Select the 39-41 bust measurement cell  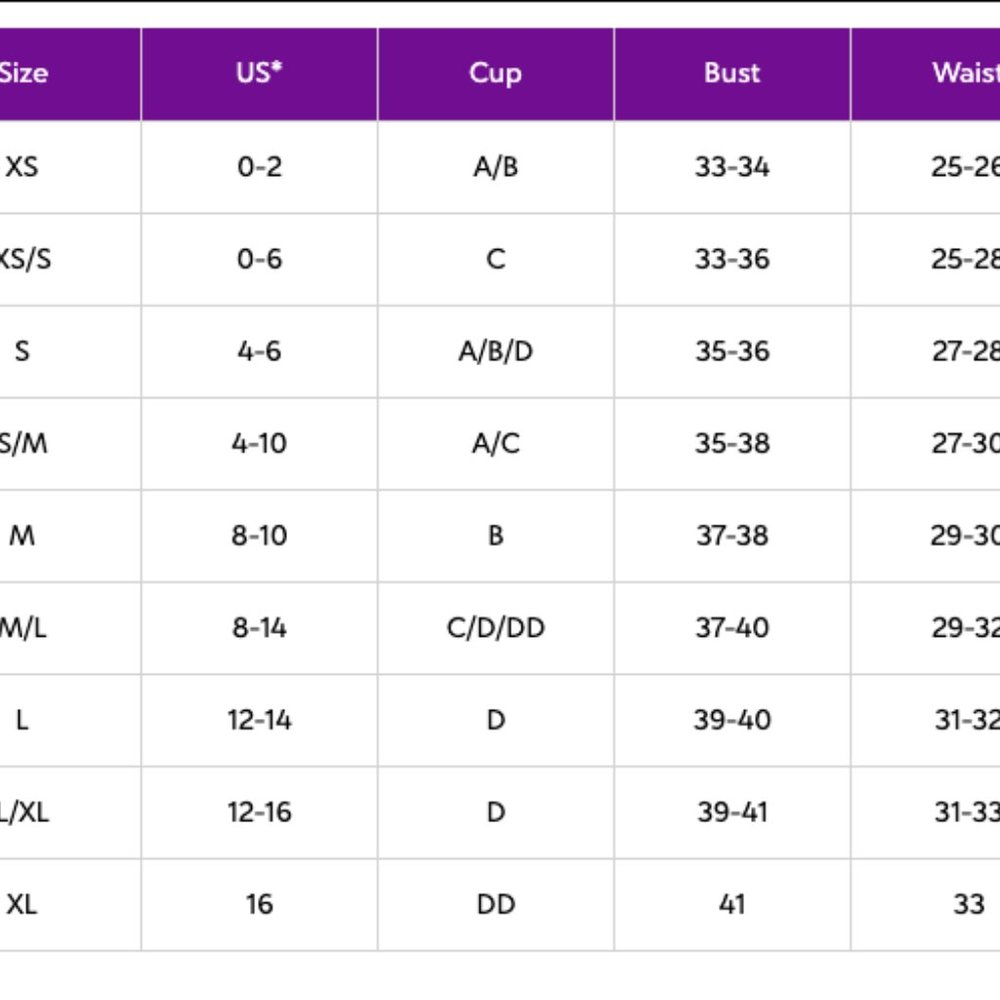(x=732, y=811)
